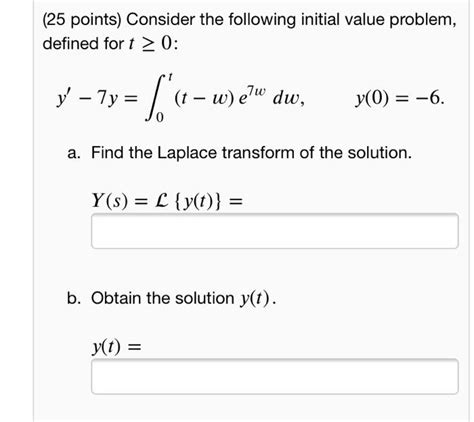Click the e^{7w} exponential term
Screen dimensions: 474x422
(252, 96)
